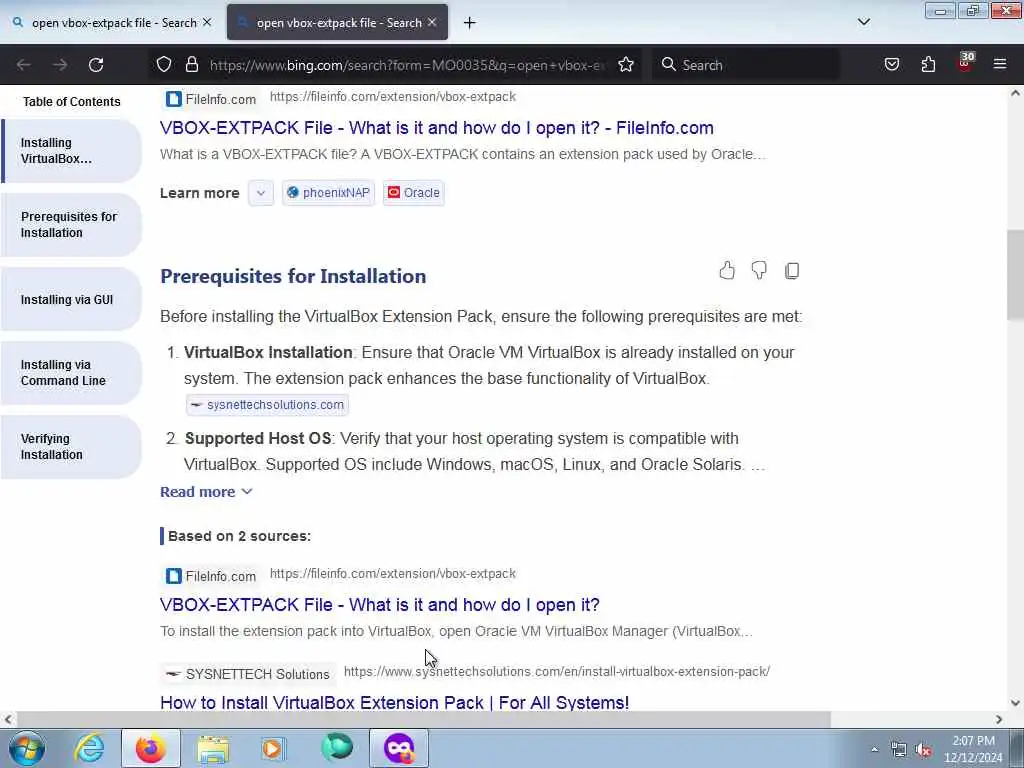The height and width of the screenshot is (768, 1024).
Task: Click the vertical scrollbar thumb
Action: 1015,275
